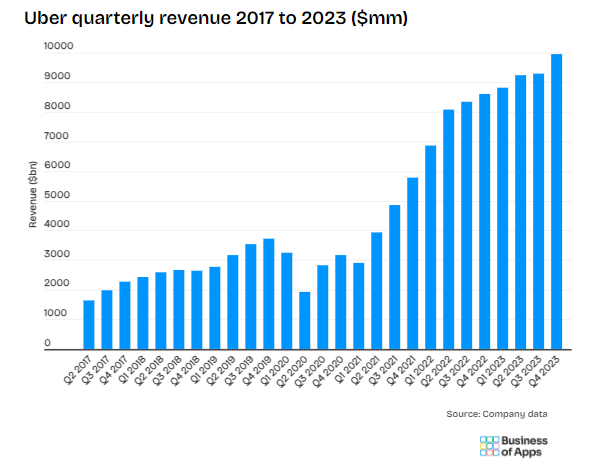
Task: Click the 'Q4 2021' x-axis label
Action: (x=402, y=371)
